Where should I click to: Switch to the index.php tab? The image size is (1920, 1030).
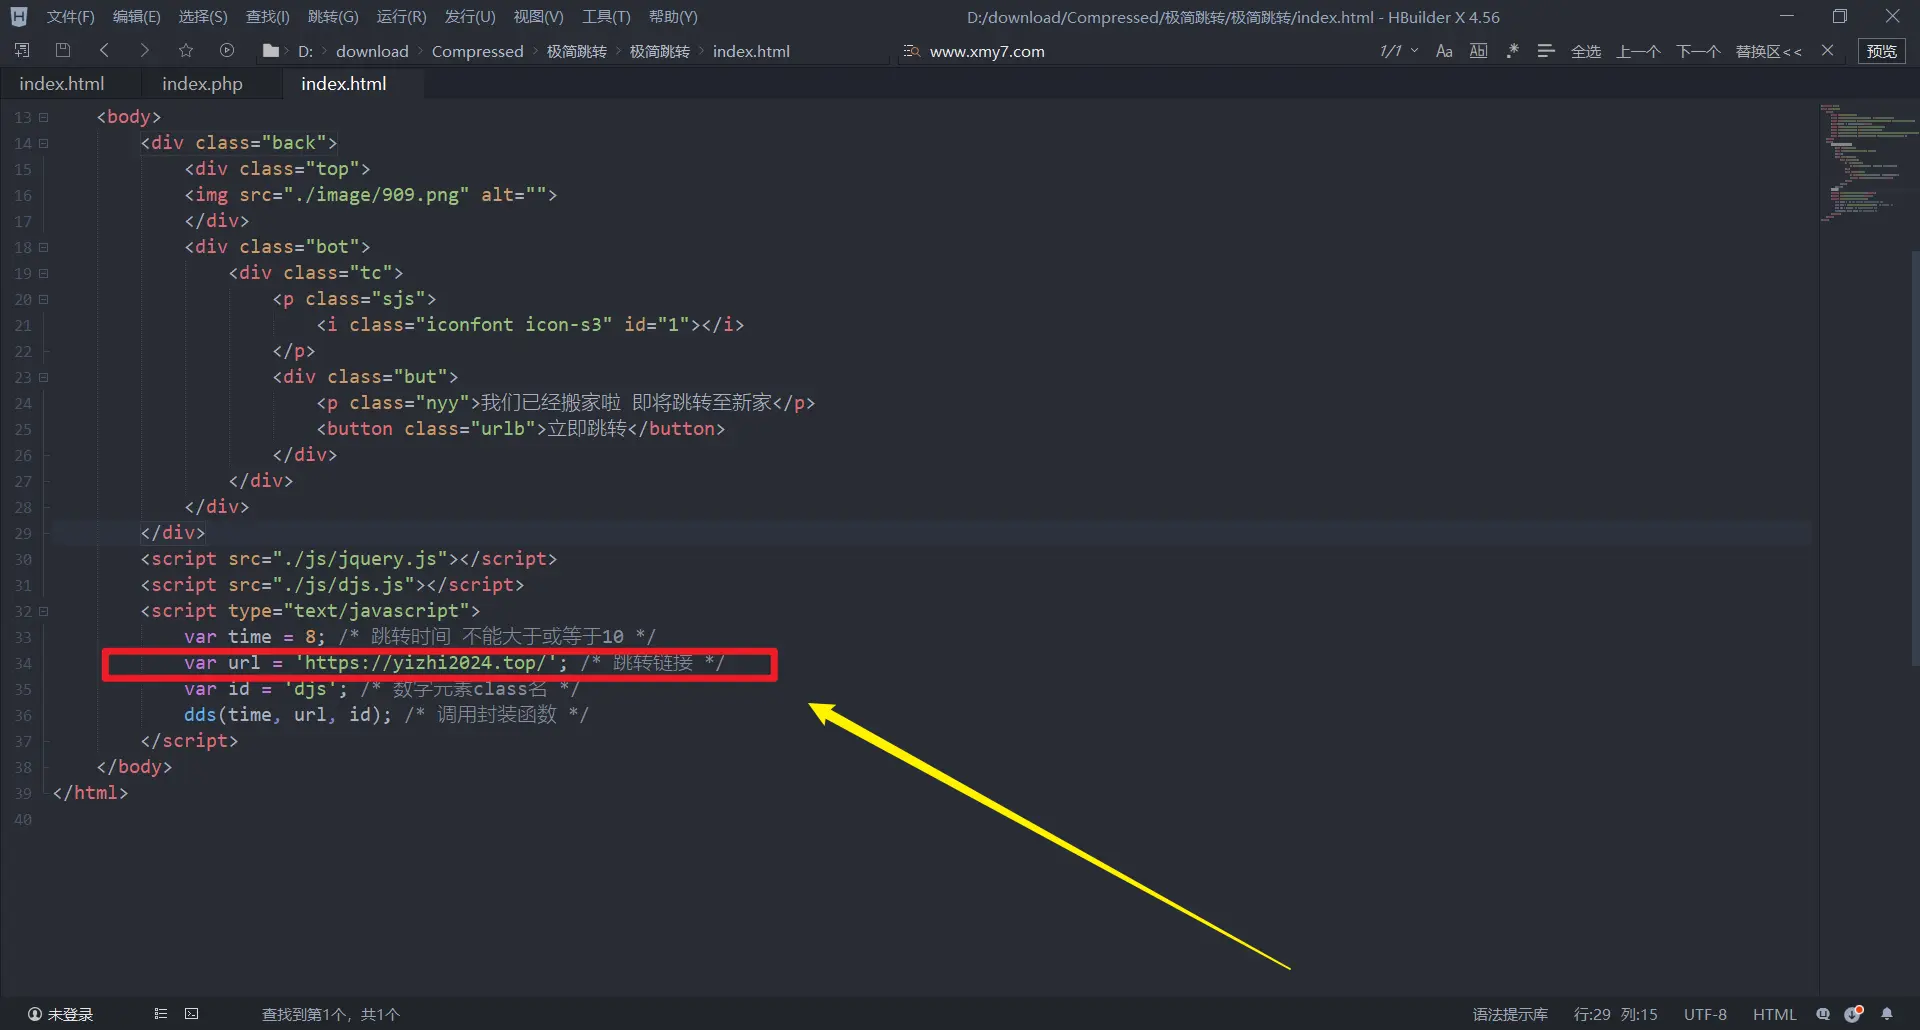coord(202,84)
